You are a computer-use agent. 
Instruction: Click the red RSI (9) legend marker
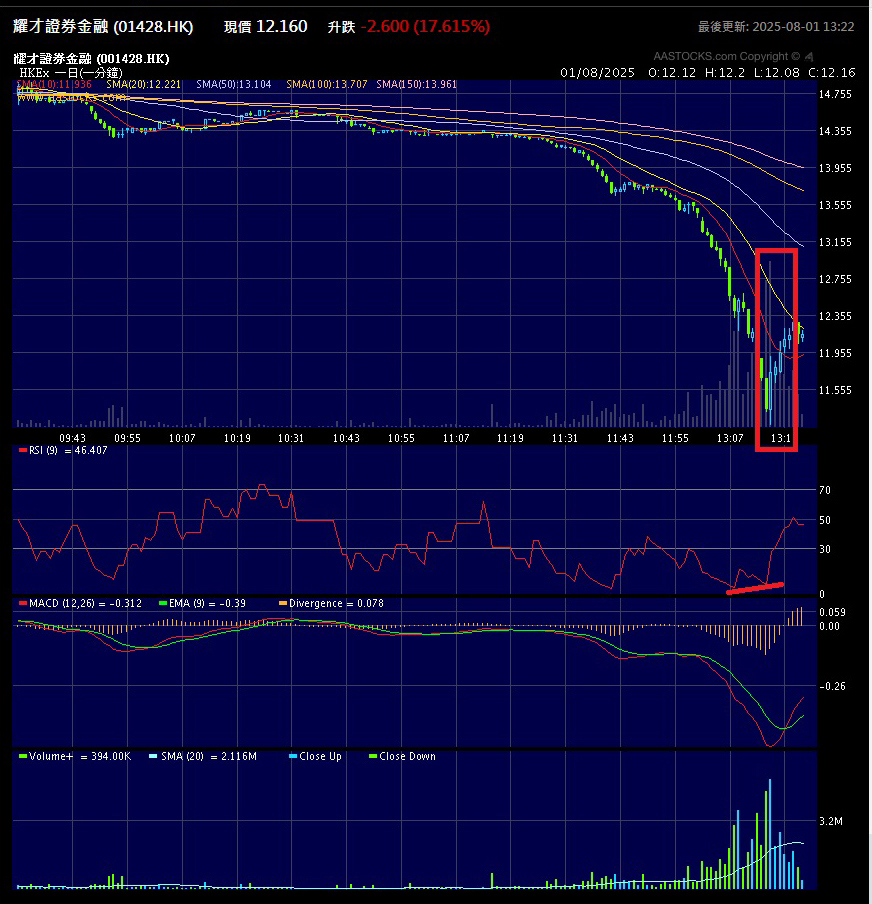22,450
